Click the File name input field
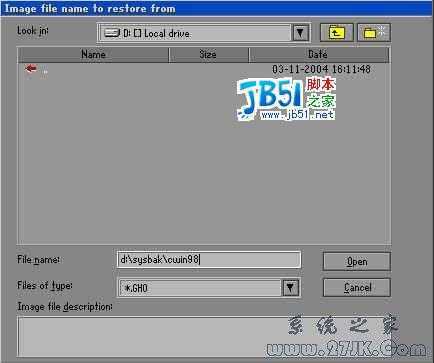The height and width of the screenshot is (363, 434). [209, 260]
